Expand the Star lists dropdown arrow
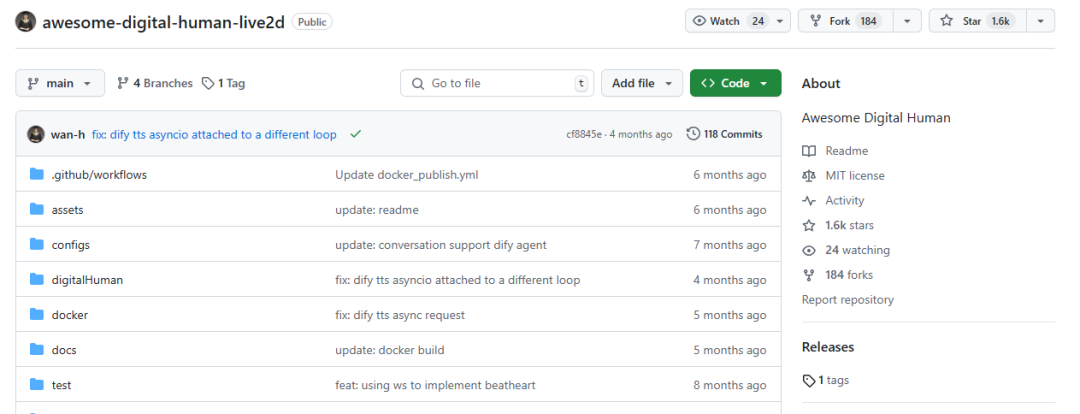The image size is (1080, 414). (x=1040, y=21)
